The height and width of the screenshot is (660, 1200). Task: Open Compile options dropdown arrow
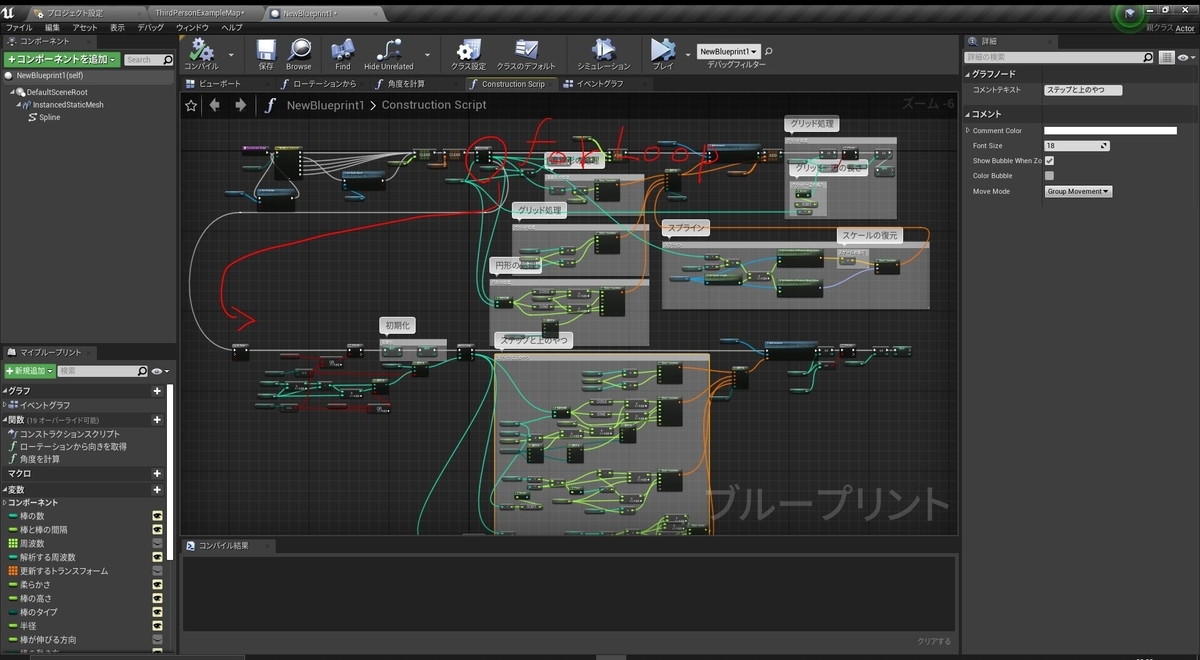tap(231, 55)
